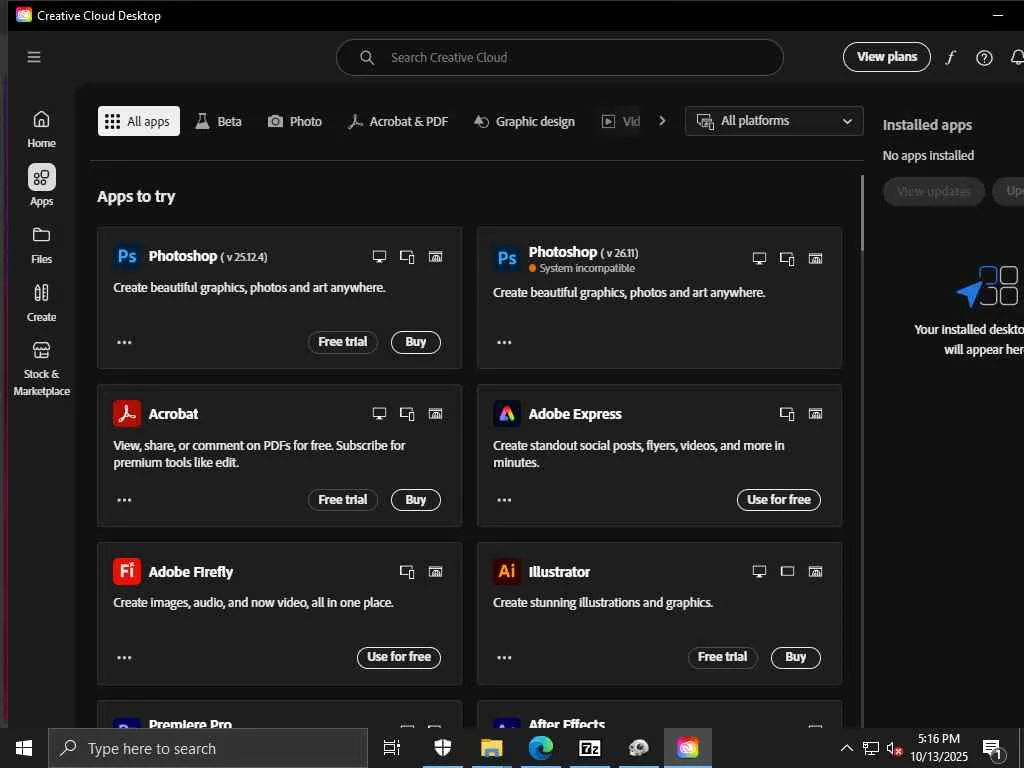Buy Photoshop v25.12.4
Viewport: 1024px width, 768px height.
pos(416,342)
